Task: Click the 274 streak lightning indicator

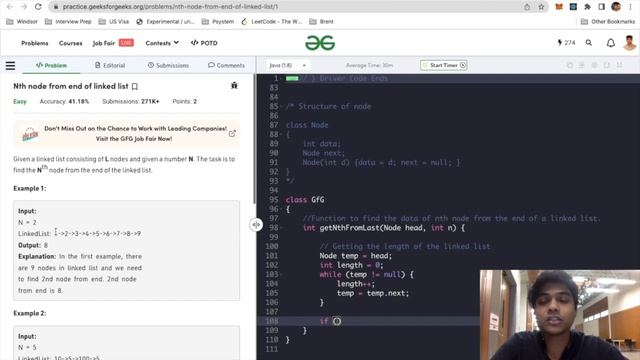Action: coord(566,42)
